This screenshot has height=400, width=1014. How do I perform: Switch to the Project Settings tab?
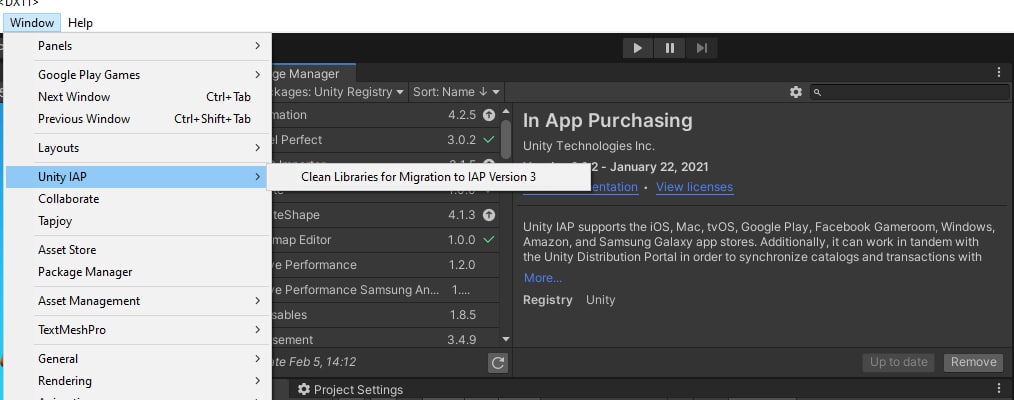pos(350,389)
